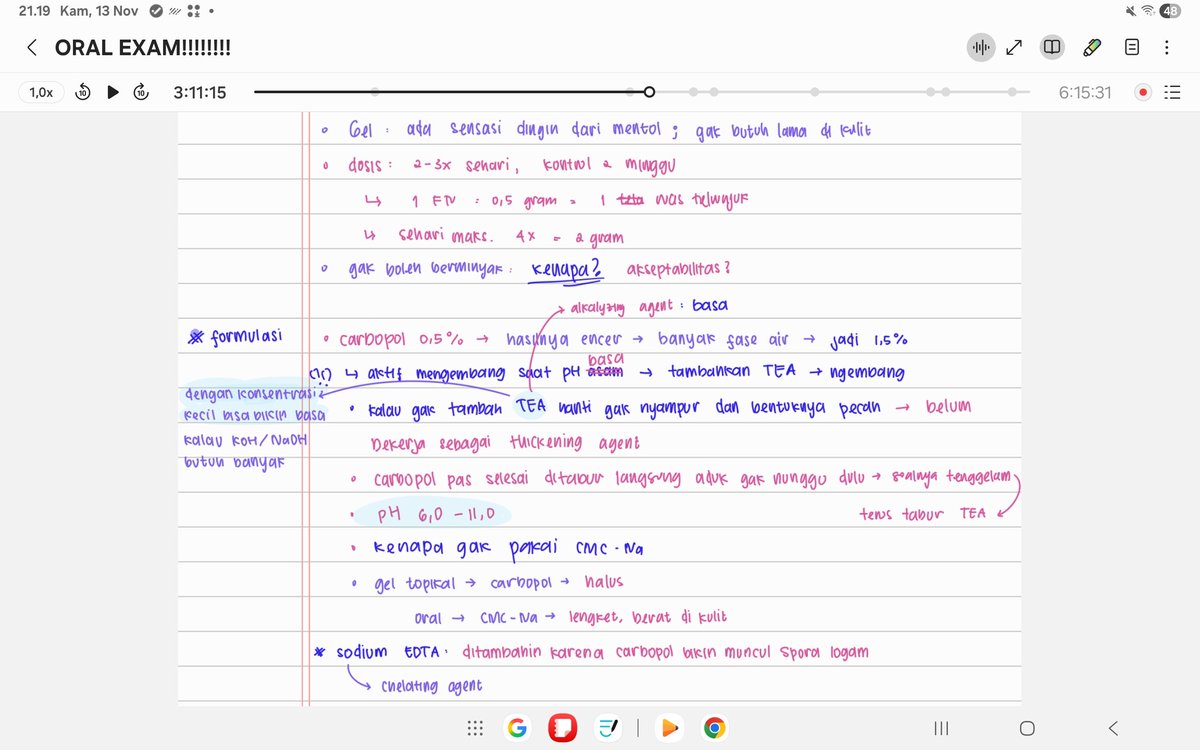Tap 'bekerja sebagai thickening agent' line
Screen dimensions: 1200x750
coord(505,443)
